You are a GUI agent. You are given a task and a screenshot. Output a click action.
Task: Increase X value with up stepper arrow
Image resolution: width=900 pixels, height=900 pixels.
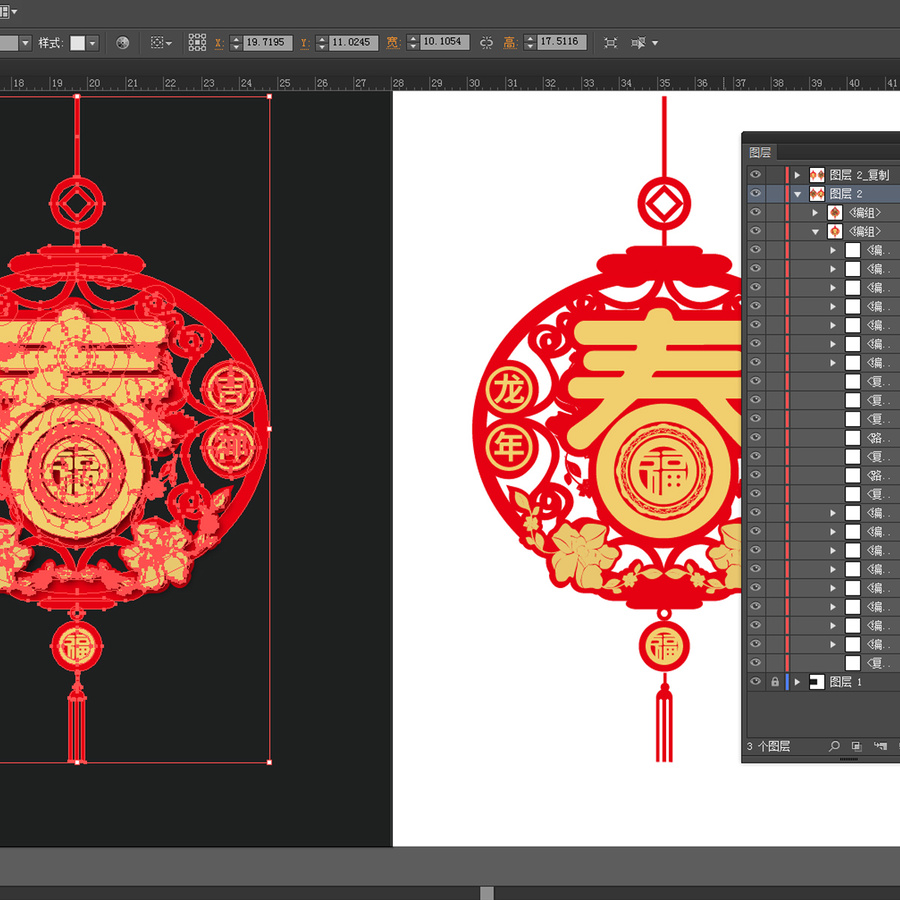pyautogui.click(x=236, y=38)
